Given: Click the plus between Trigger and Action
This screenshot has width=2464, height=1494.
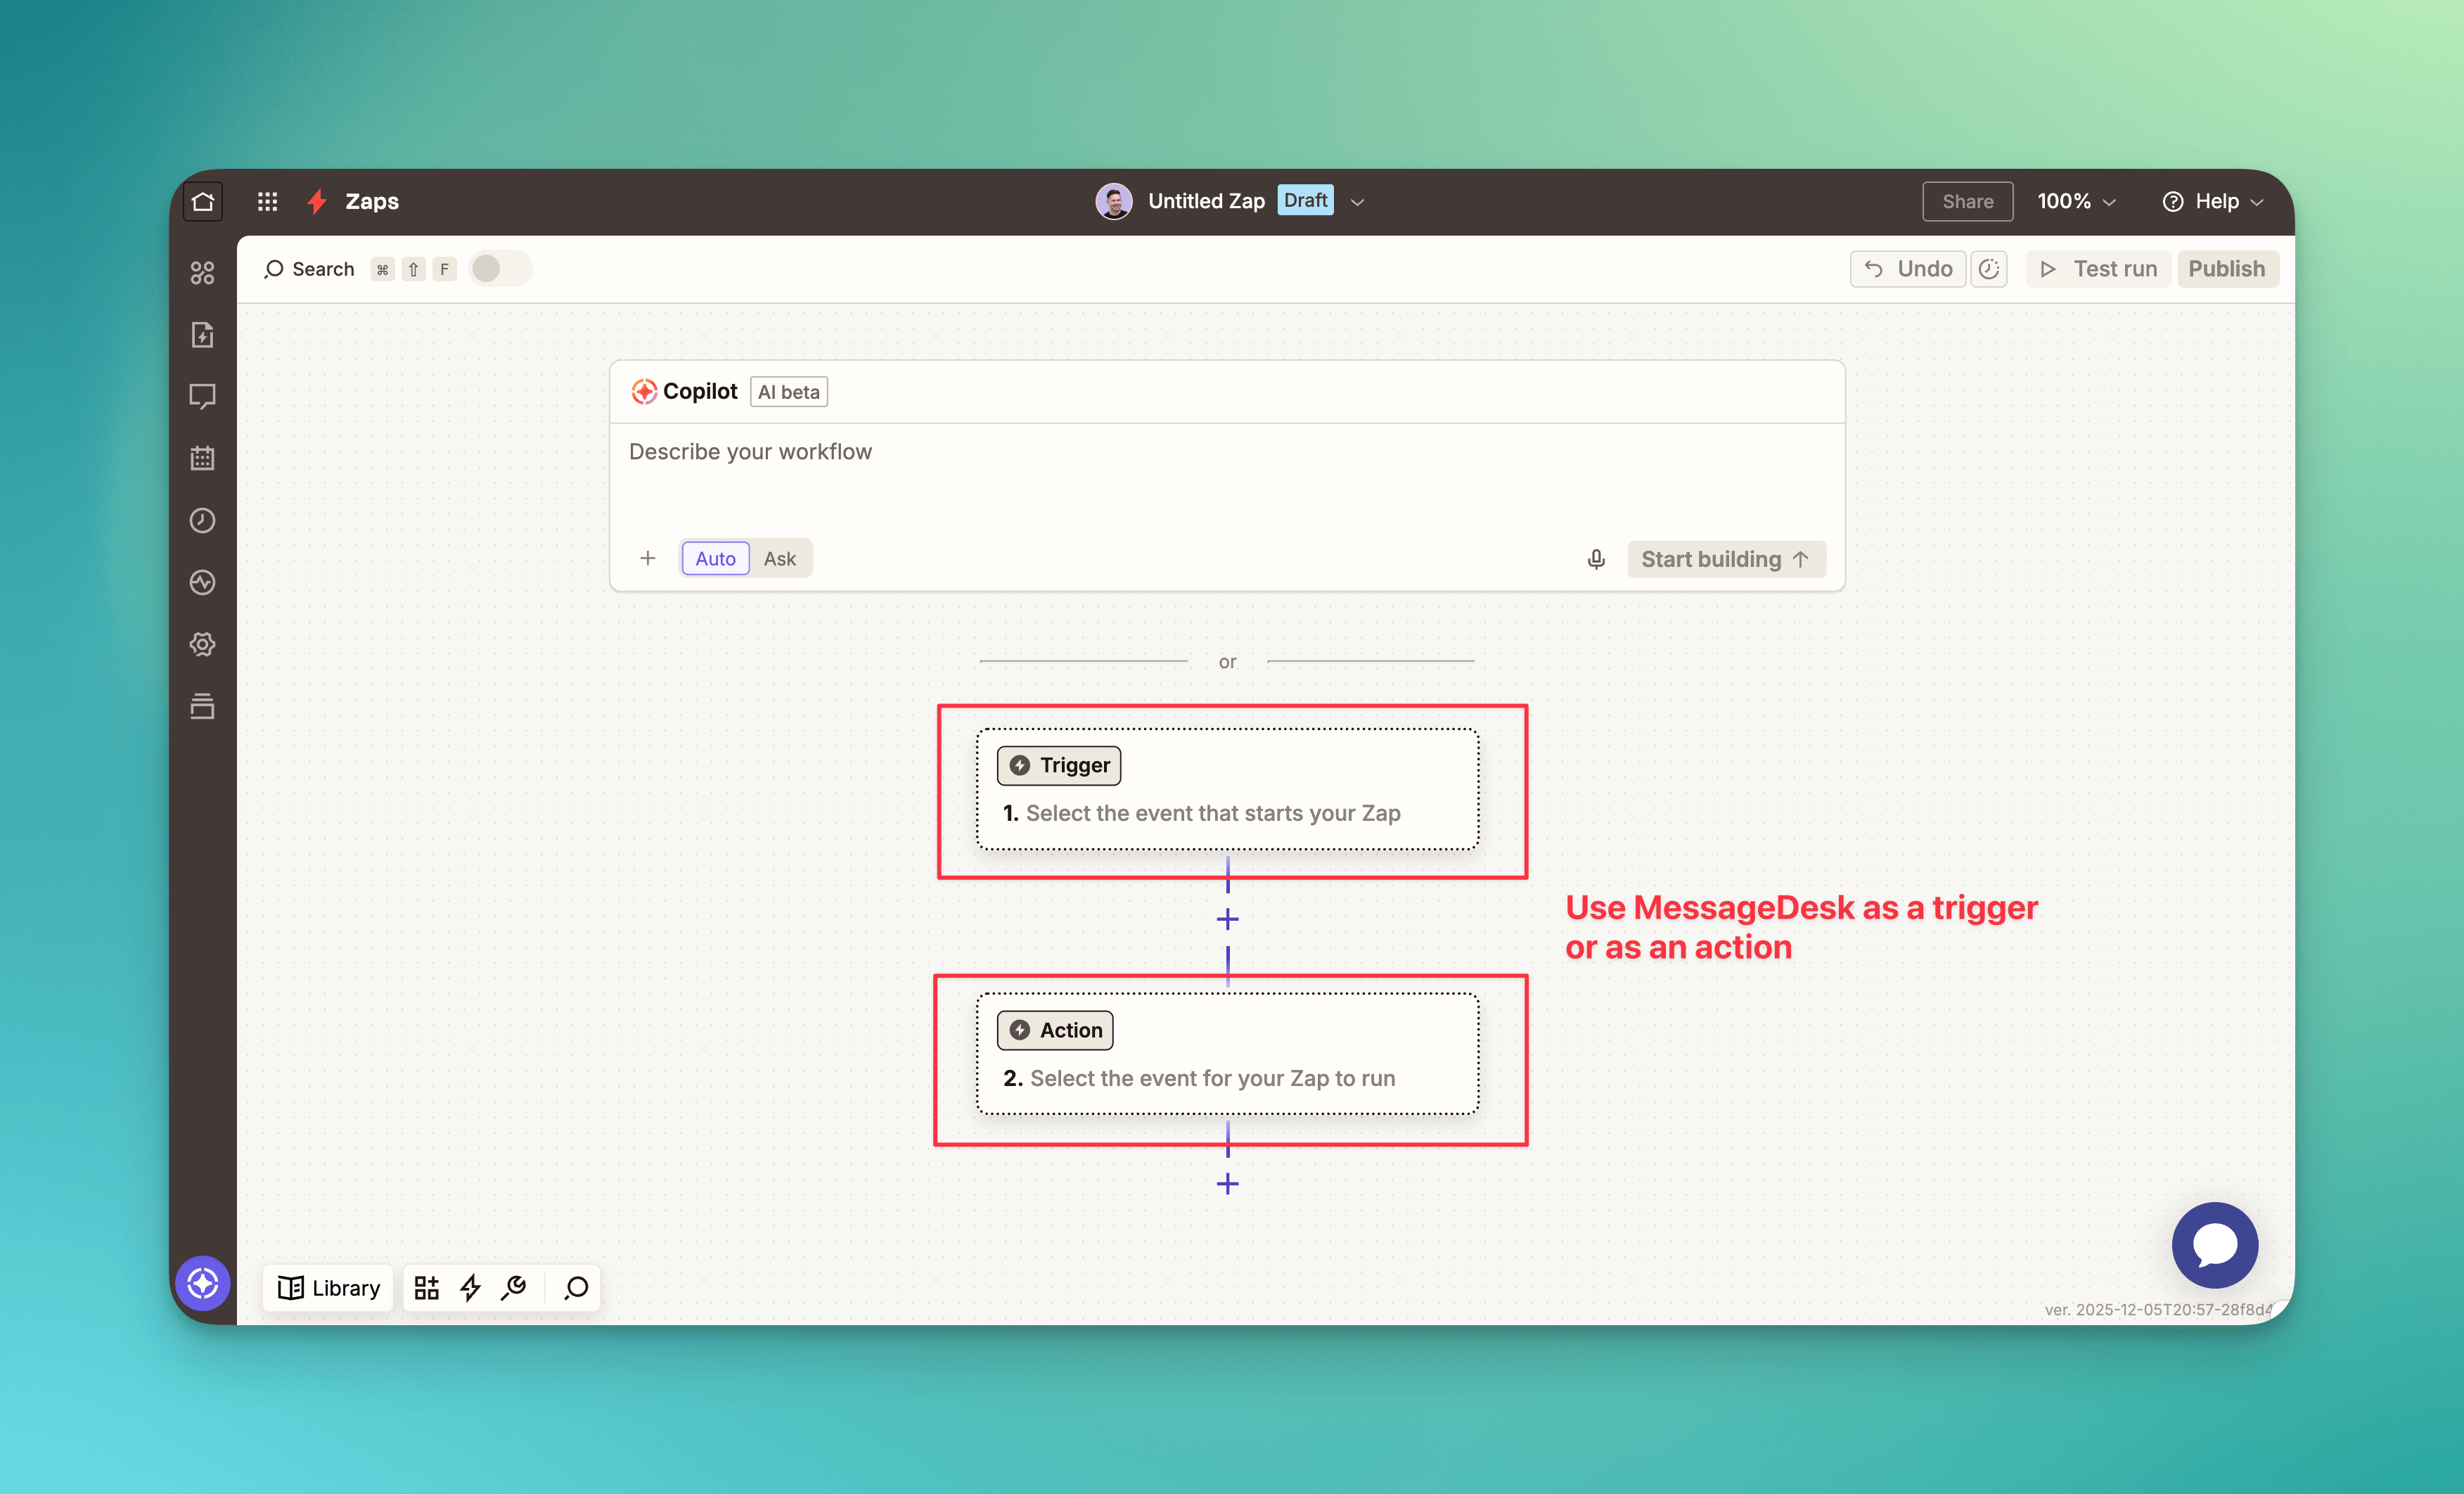Looking at the screenshot, I should (x=1228, y=919).
